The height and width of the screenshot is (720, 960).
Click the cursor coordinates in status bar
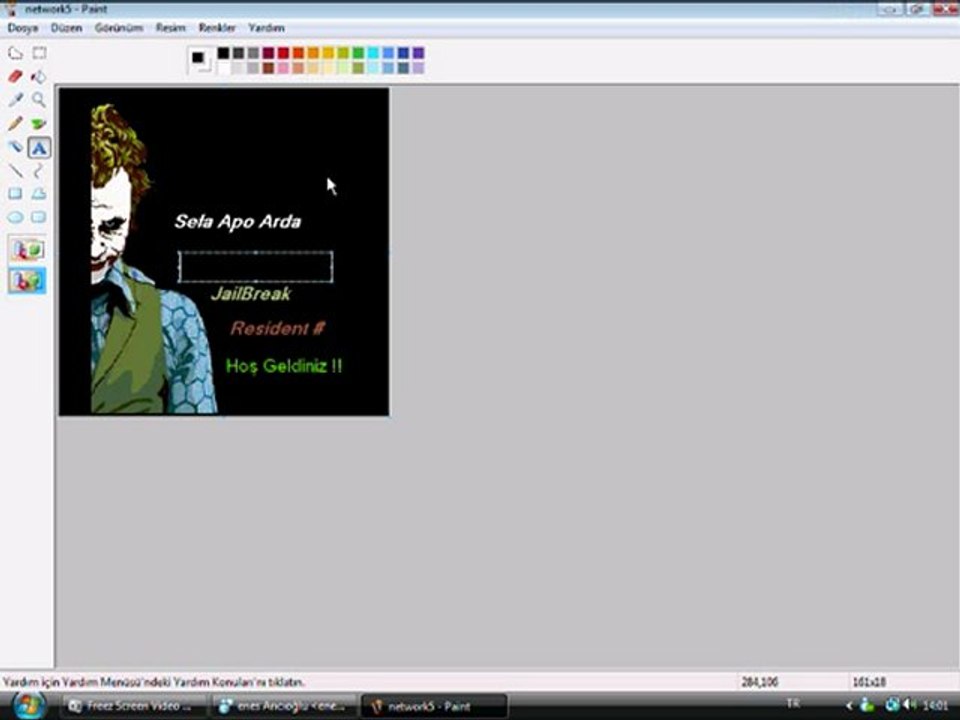click(759, 681)
